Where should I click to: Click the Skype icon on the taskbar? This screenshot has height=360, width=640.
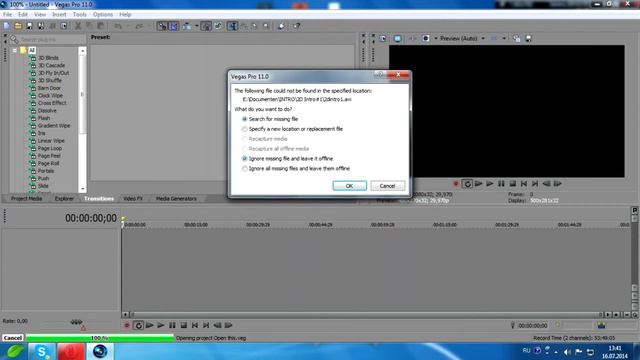41,351
